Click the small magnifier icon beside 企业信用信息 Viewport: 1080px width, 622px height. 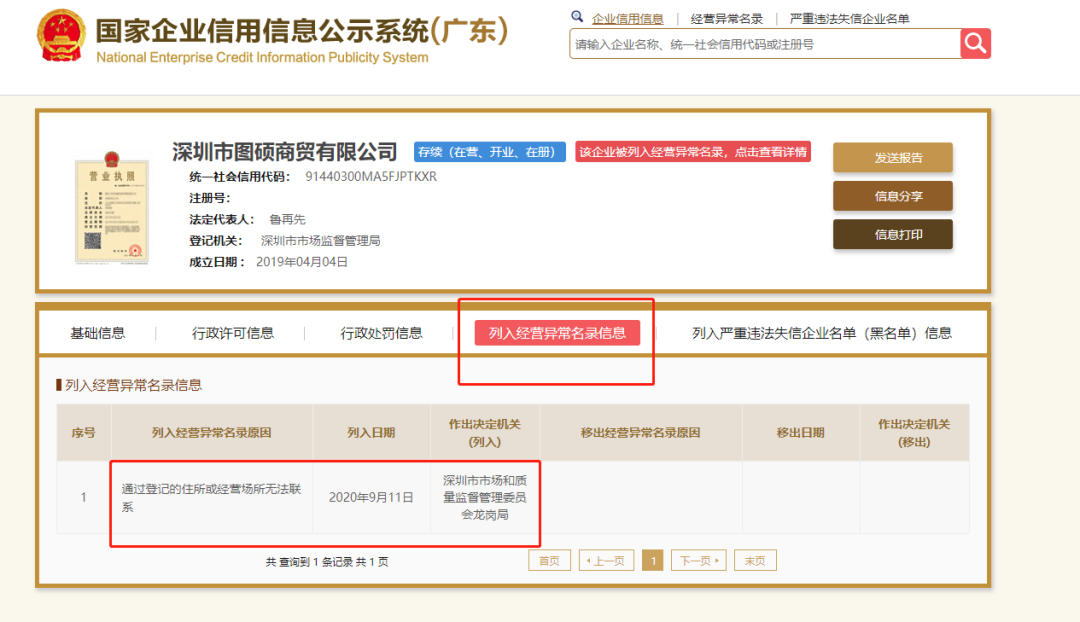(x=577, y=17)
